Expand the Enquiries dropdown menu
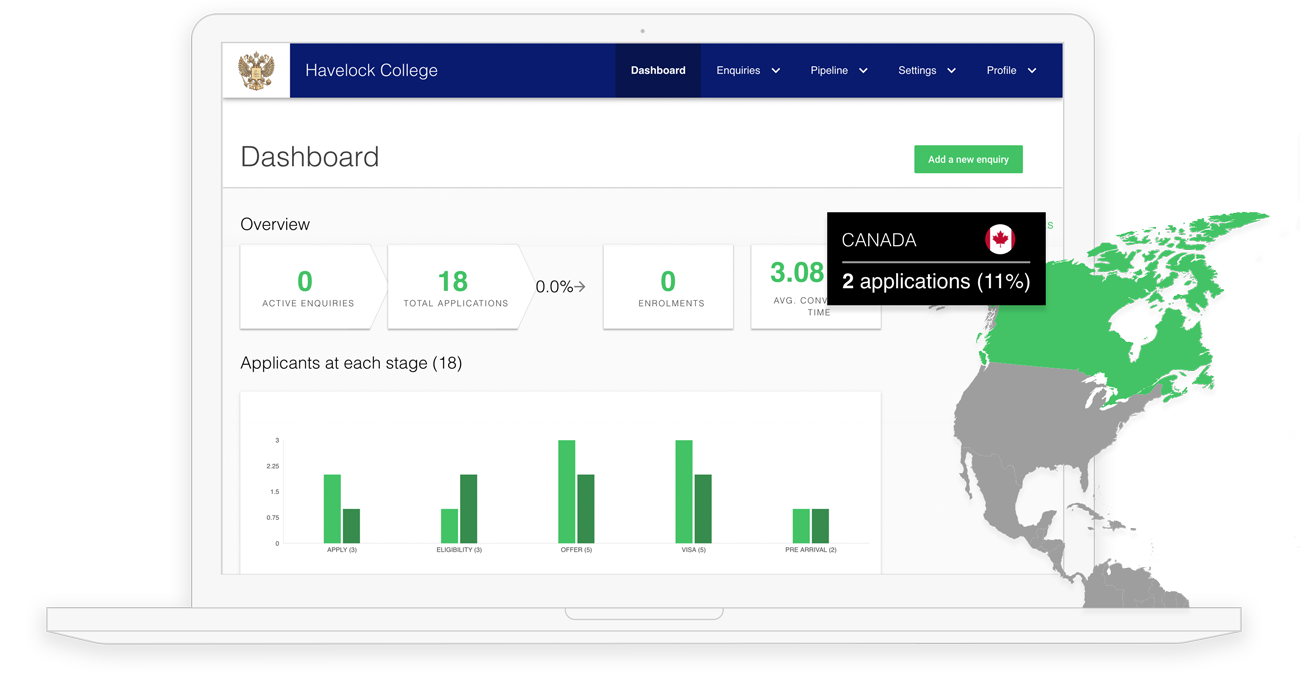The image size is (1300, 700). point(747,70)
